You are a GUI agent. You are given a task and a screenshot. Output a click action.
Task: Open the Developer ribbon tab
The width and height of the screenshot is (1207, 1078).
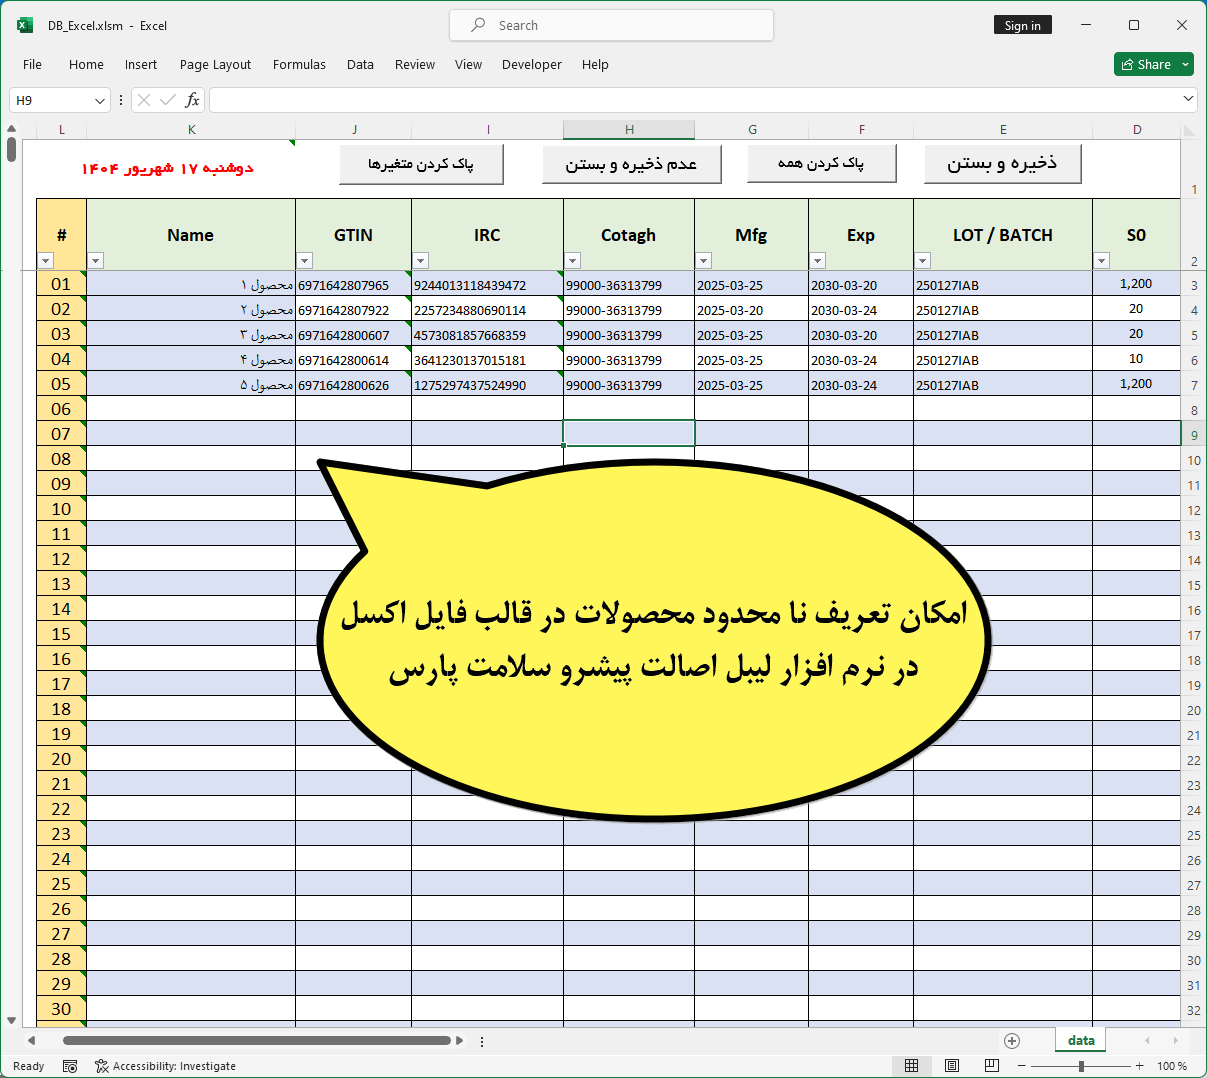tap(531, 64)
